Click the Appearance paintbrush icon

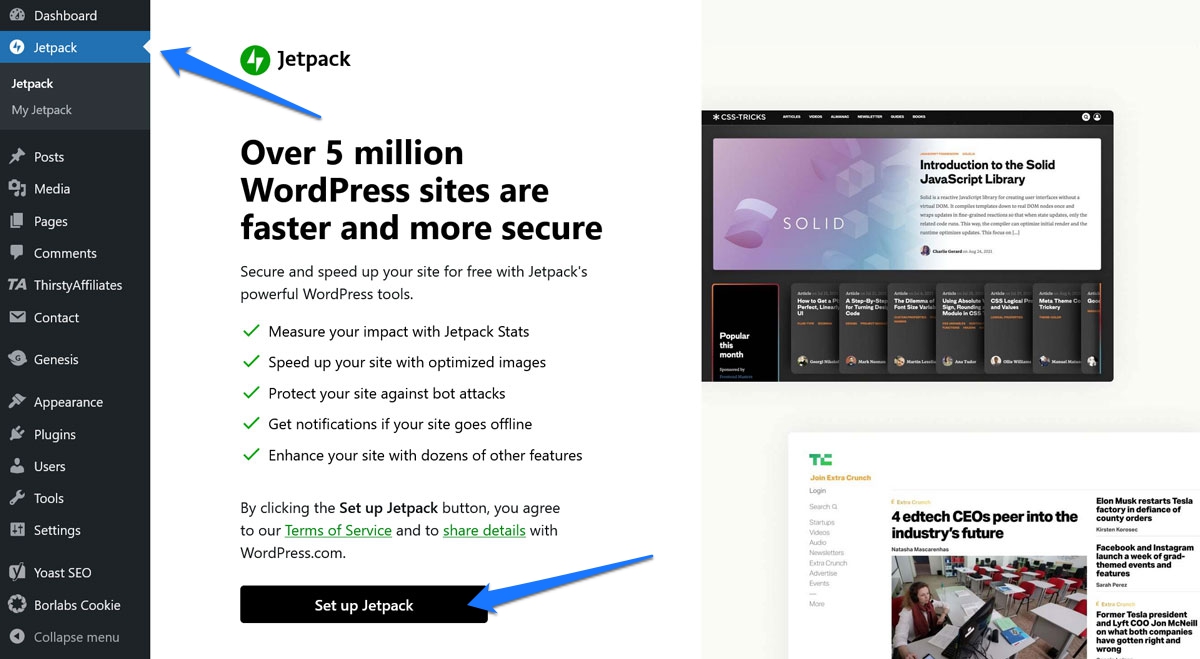pyautogui.click(x=16, y=402)
